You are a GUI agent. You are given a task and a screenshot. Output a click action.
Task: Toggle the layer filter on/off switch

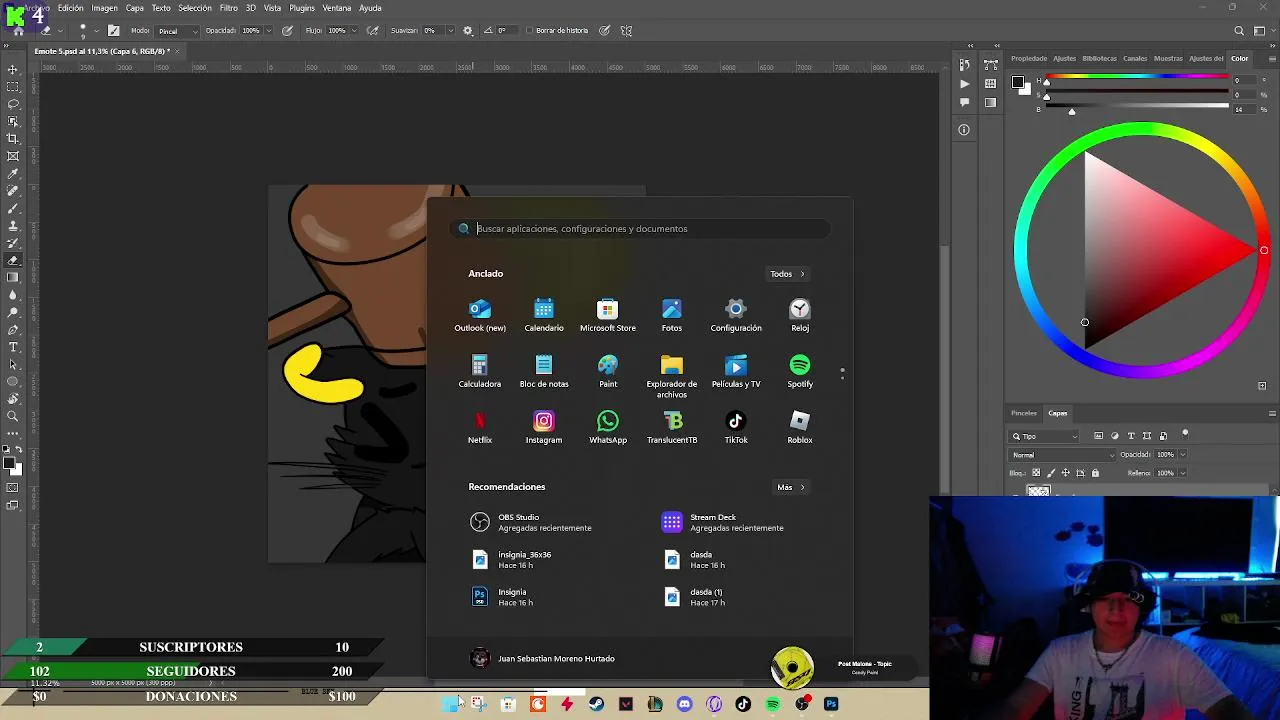[1185, 434]
